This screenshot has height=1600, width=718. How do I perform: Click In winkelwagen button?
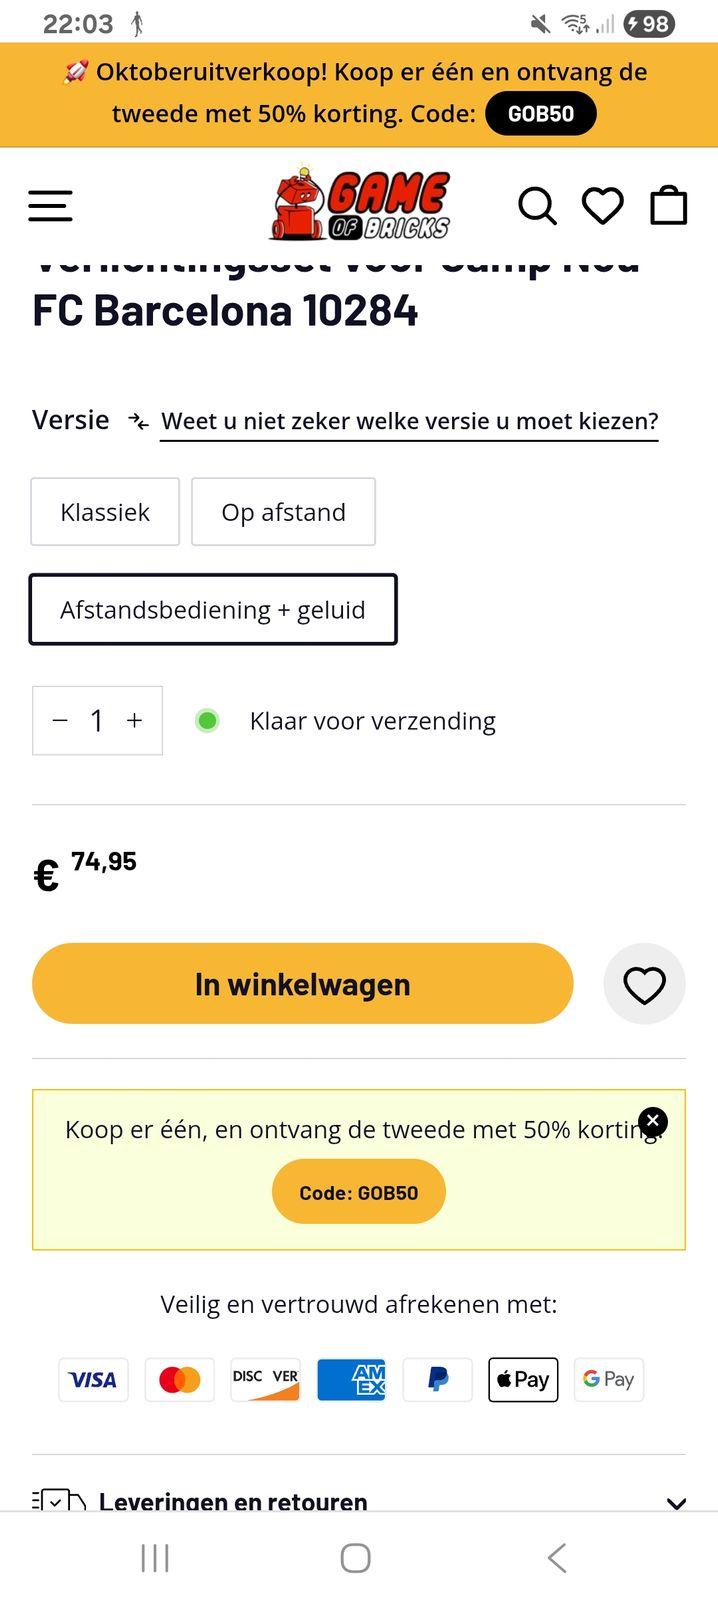302,984
